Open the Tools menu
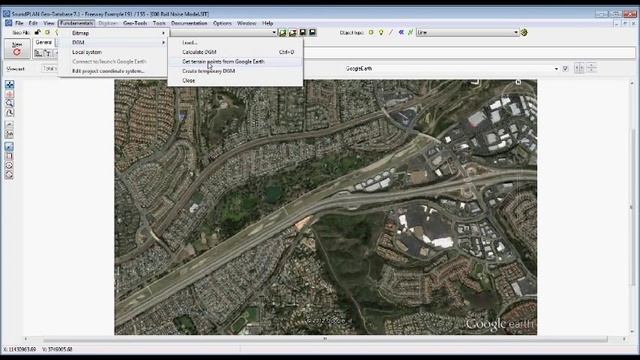Image resolution: width=640 pixels, height=360 pixels. (x=159, y=23)
